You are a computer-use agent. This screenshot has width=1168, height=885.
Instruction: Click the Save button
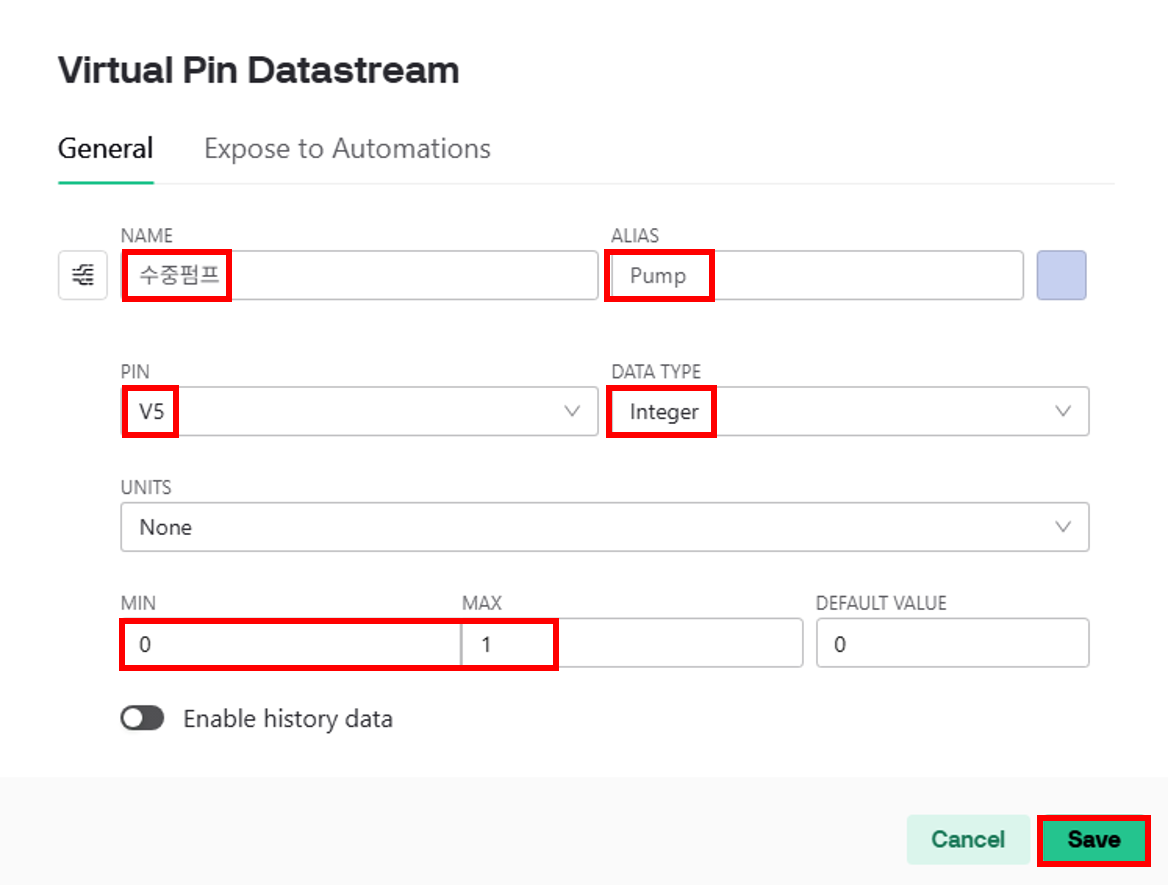(1094, 840)
